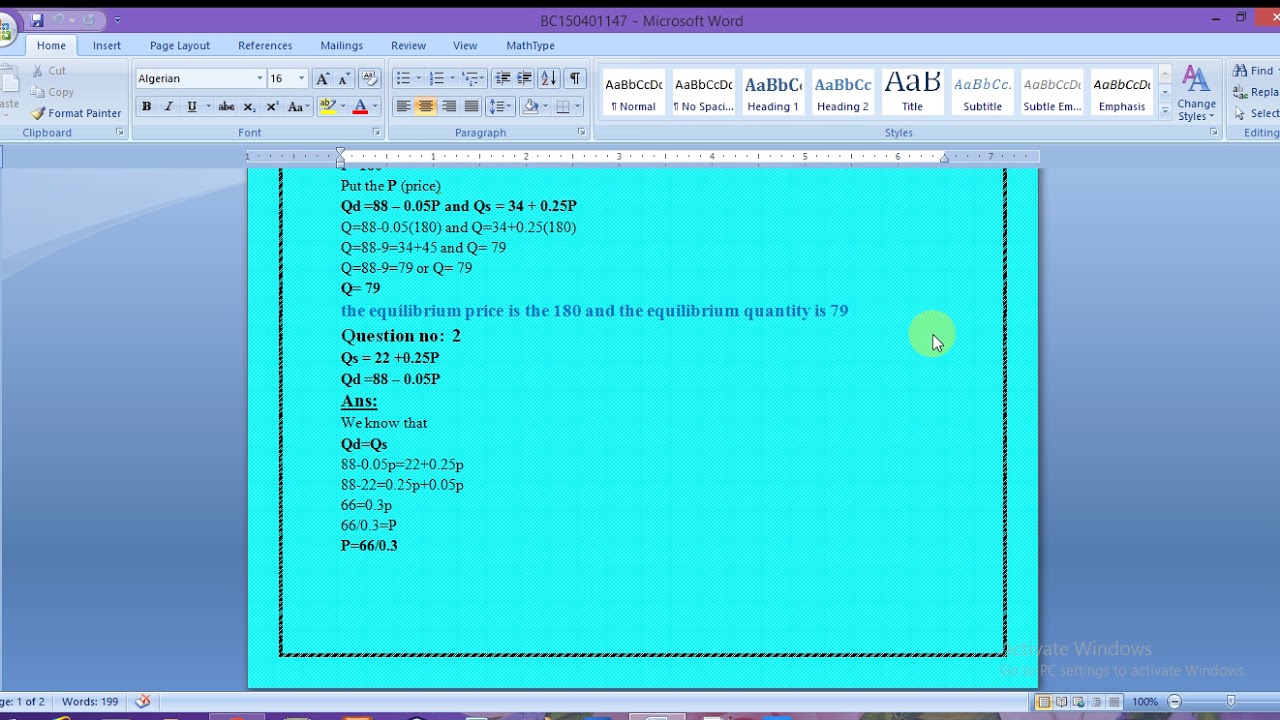This screenshot has height=720, width=1280.
Task: Click the Format Painter brush
Action: tap(76, 113)
